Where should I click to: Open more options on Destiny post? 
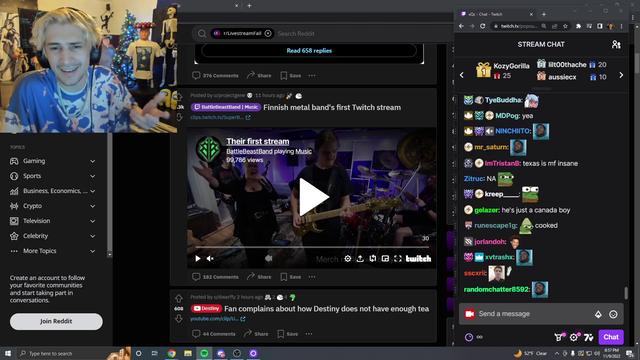click(309, 334)
